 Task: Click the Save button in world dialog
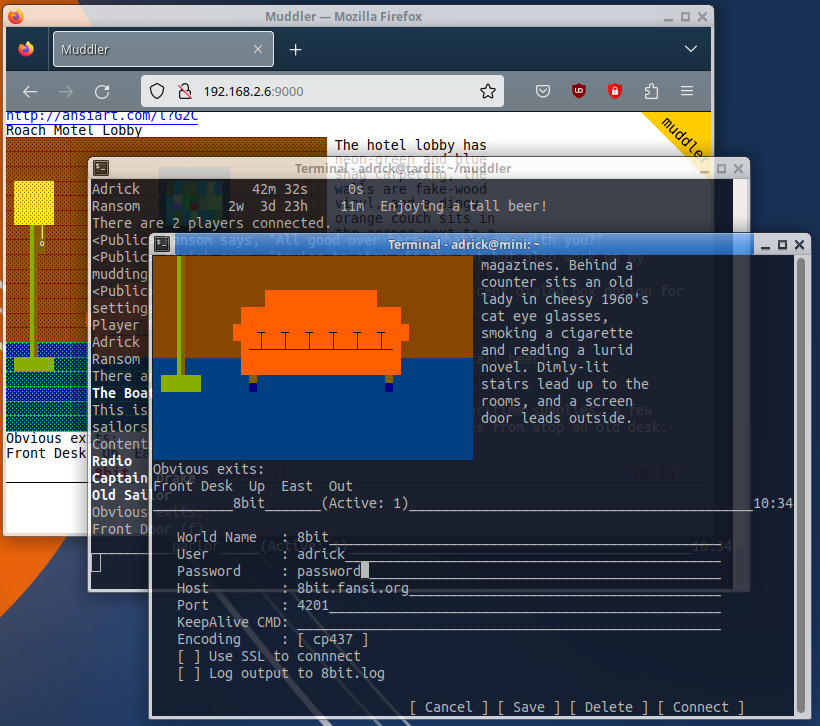pos(529,707)
